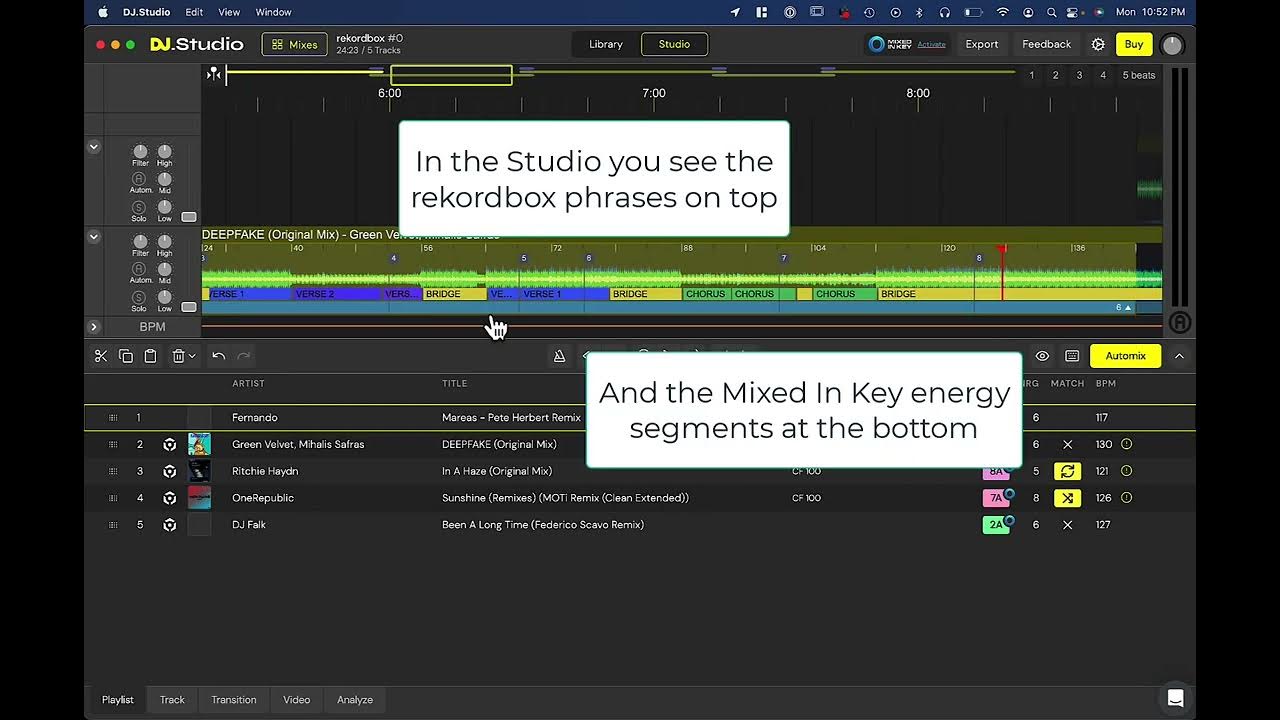Click the Low knob on upper track
Viewport: 1280px width, 720px height.
(164, 206)
